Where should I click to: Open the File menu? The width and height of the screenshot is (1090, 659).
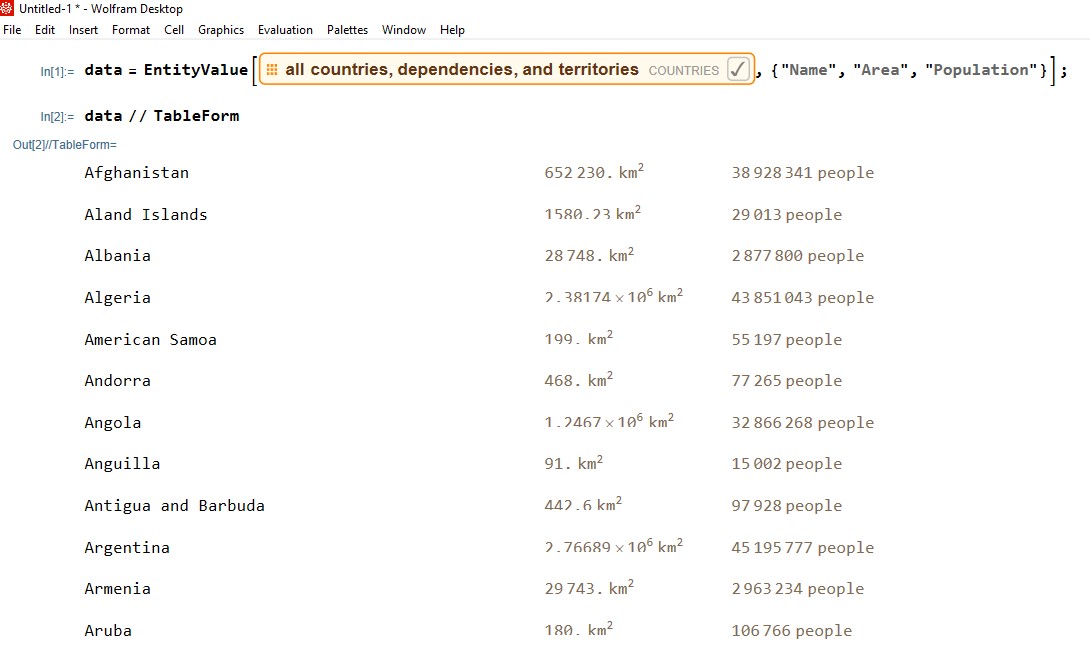(12, 30)
